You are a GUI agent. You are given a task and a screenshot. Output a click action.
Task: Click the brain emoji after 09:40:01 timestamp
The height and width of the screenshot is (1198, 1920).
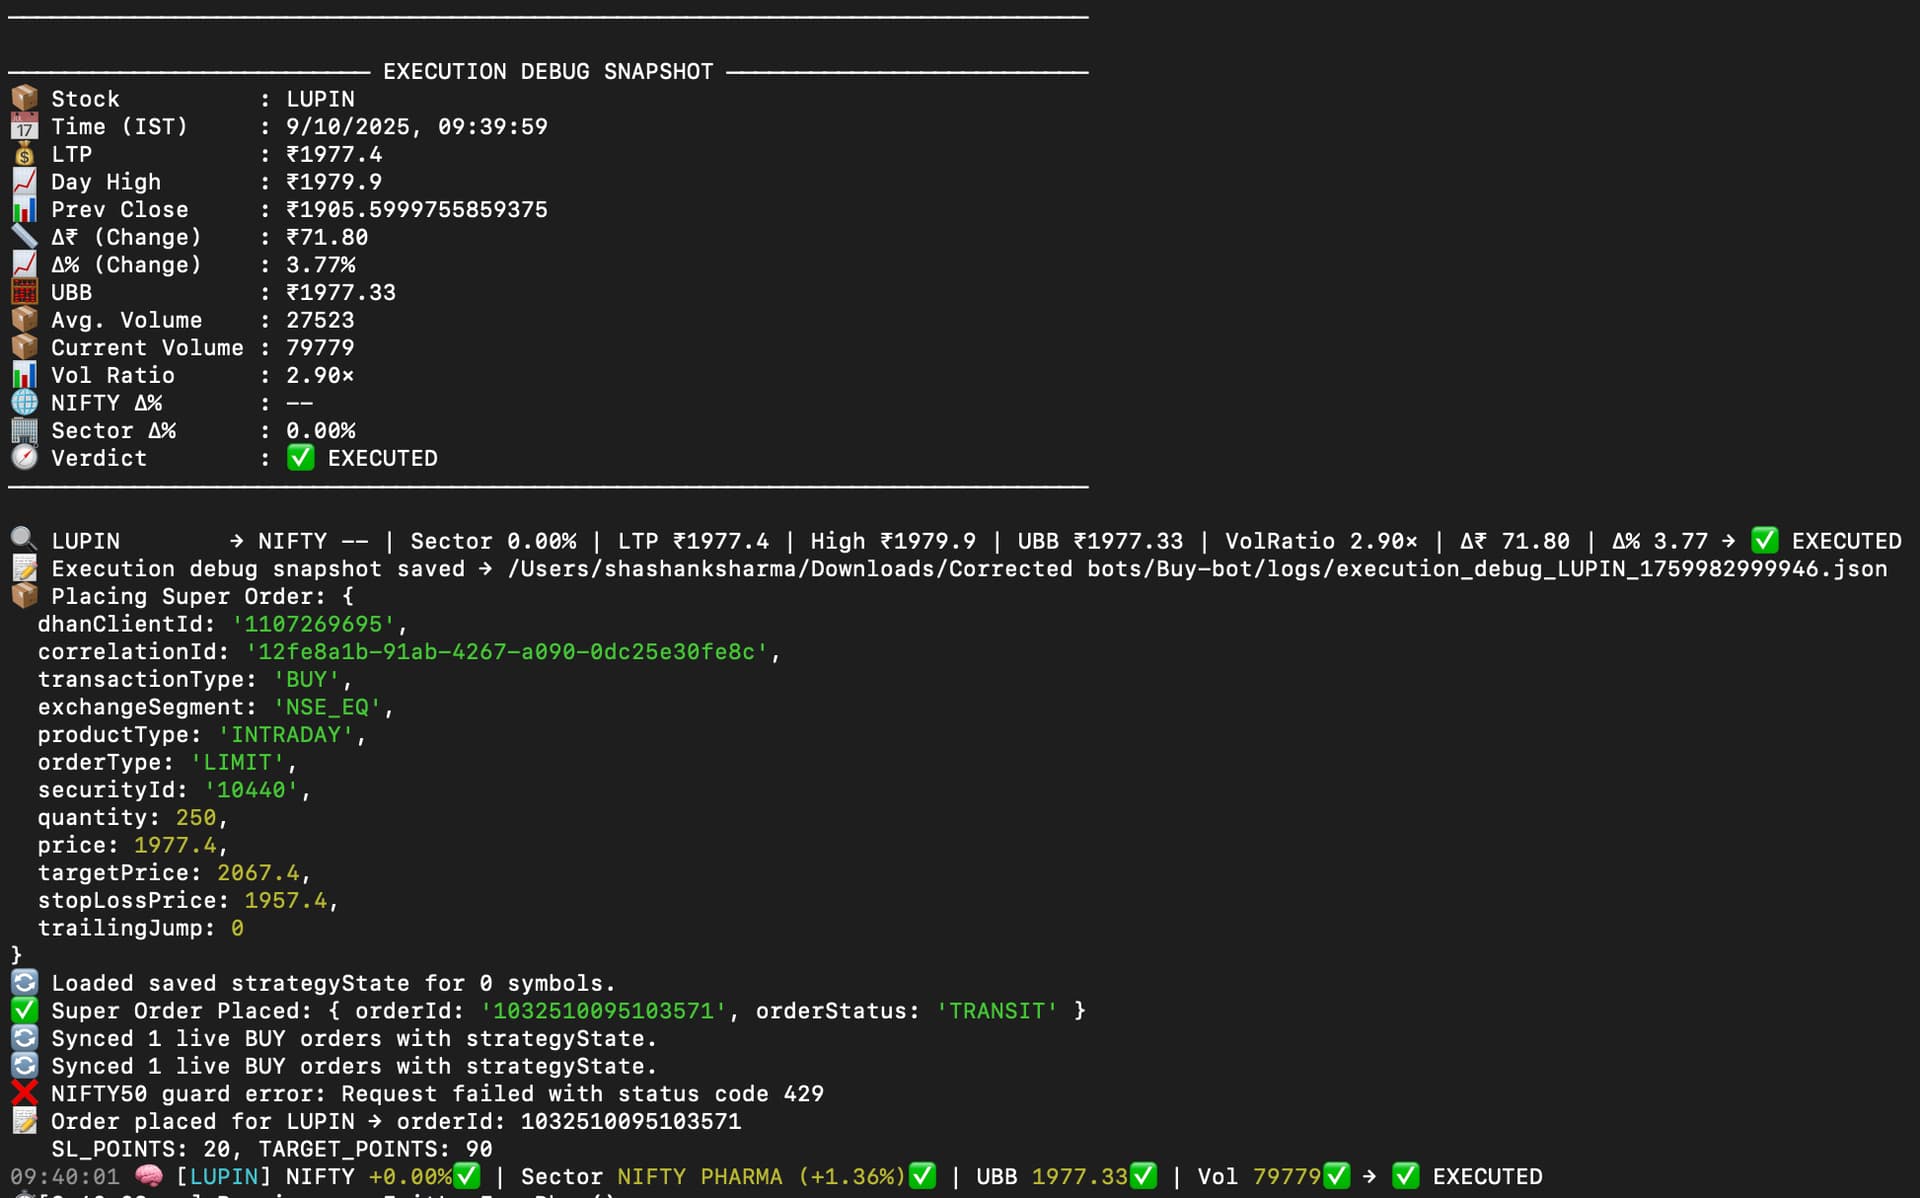[148, 1176]
